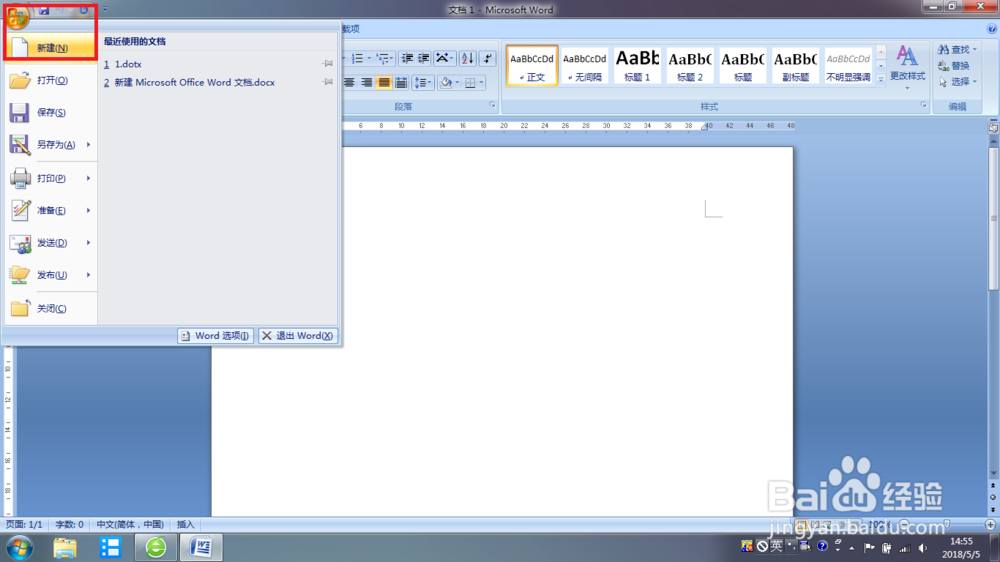Viewport: 1000px width, 562px height.
Task: Apply the 副标题 style
Action: pos(795,66)
